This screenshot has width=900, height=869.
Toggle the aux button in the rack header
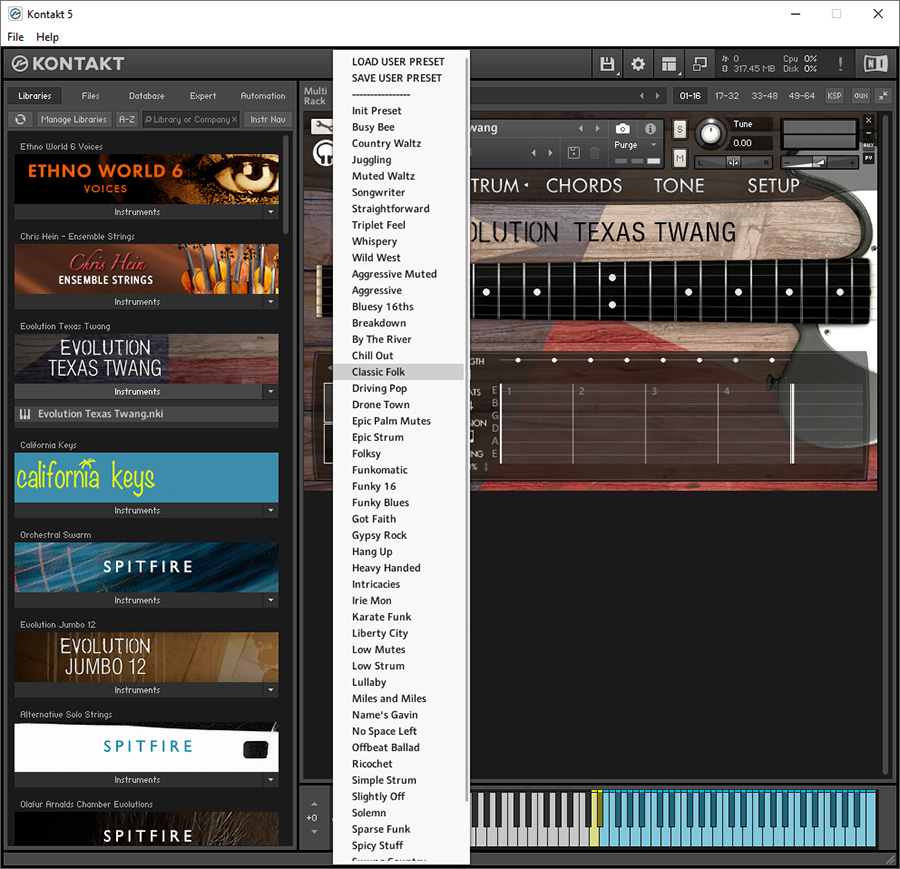pyautogui.click(x=860, y=96)
